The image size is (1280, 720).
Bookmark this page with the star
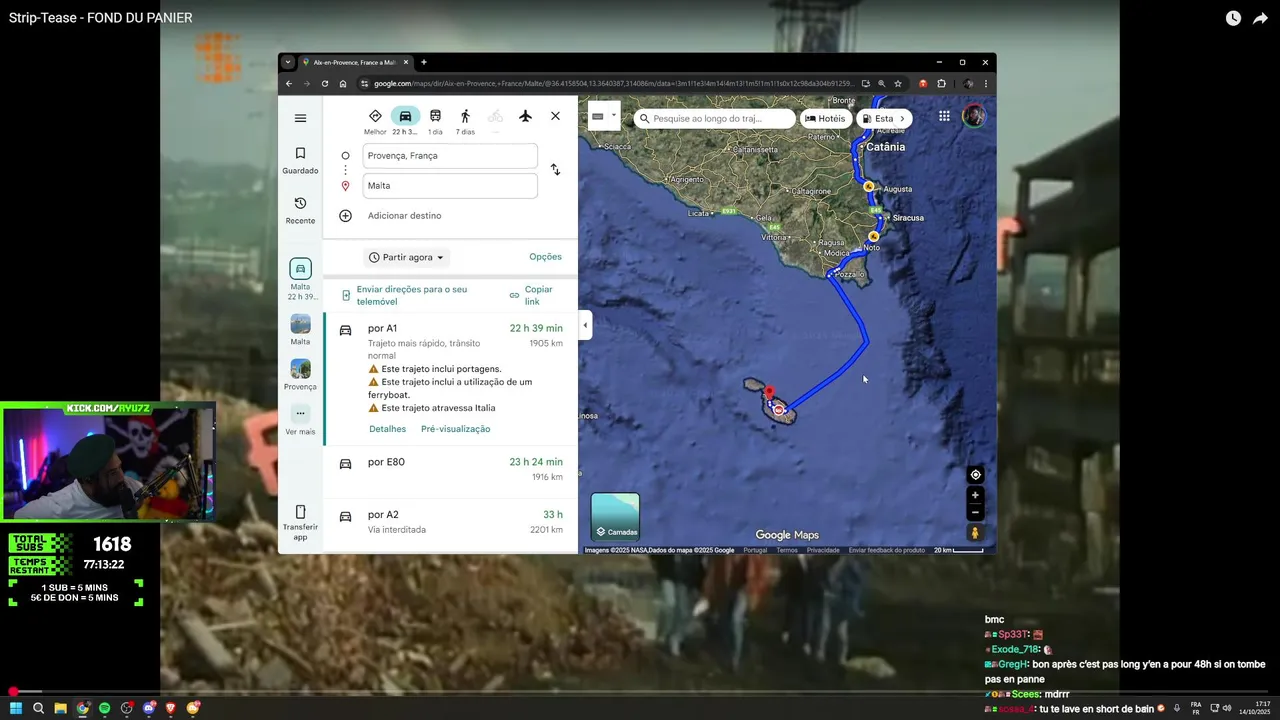click(898, 84)
